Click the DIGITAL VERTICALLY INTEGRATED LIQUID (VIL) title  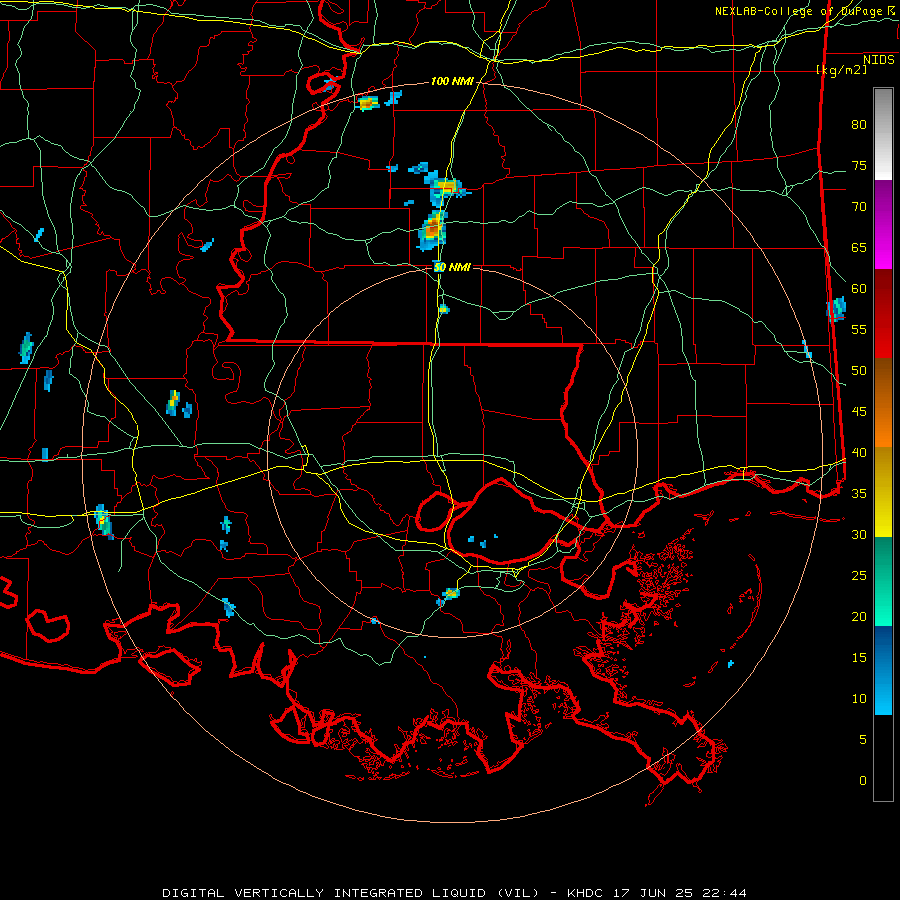(351, 893)
